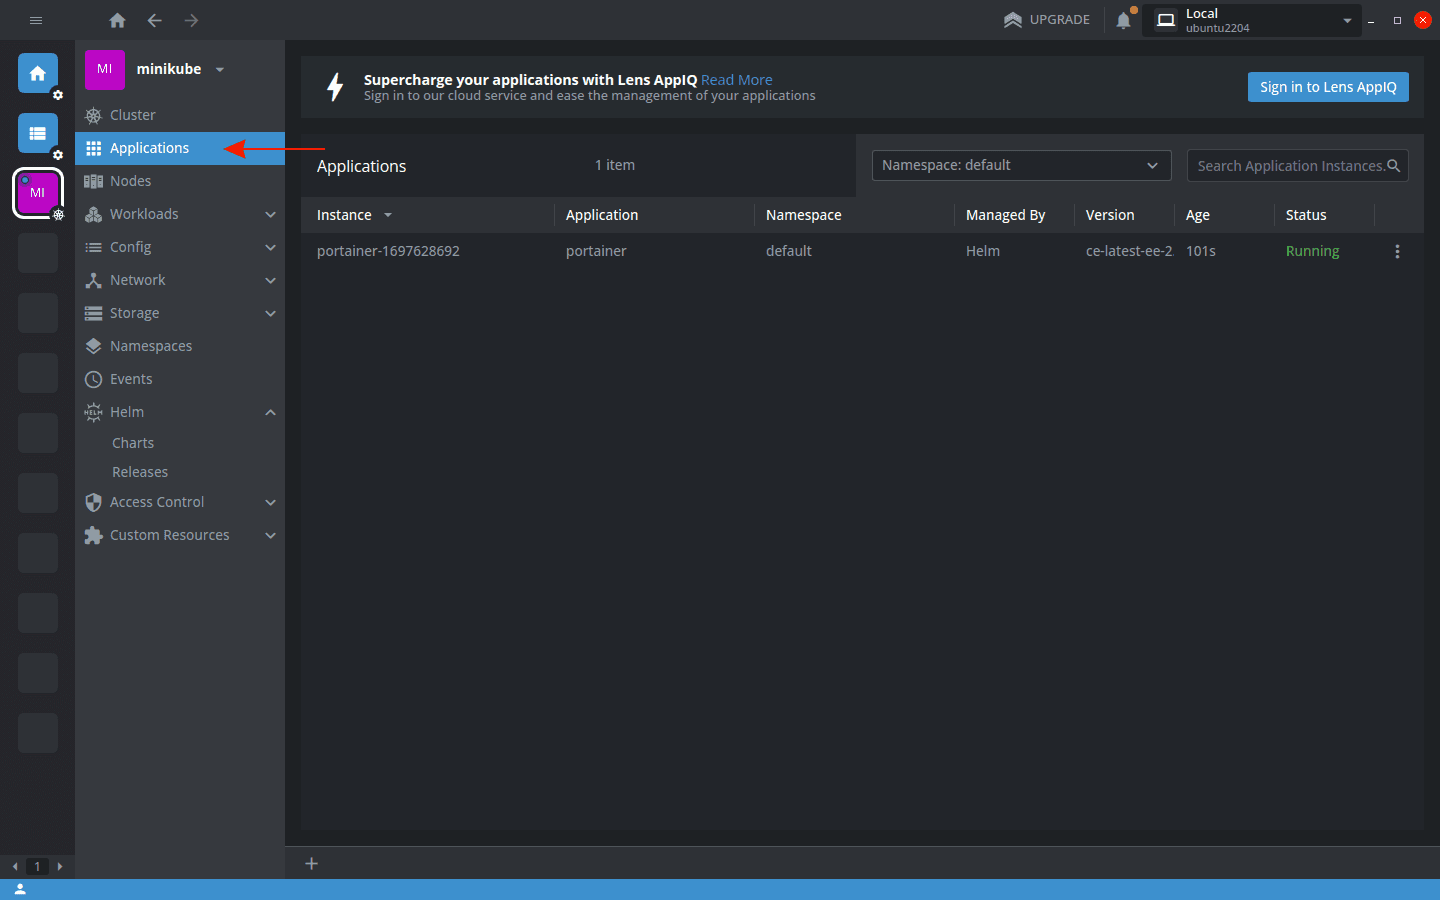This screenshot has width=1440, height=900.
Task: Expand the Config chevron
Action: tap(270, 247)
